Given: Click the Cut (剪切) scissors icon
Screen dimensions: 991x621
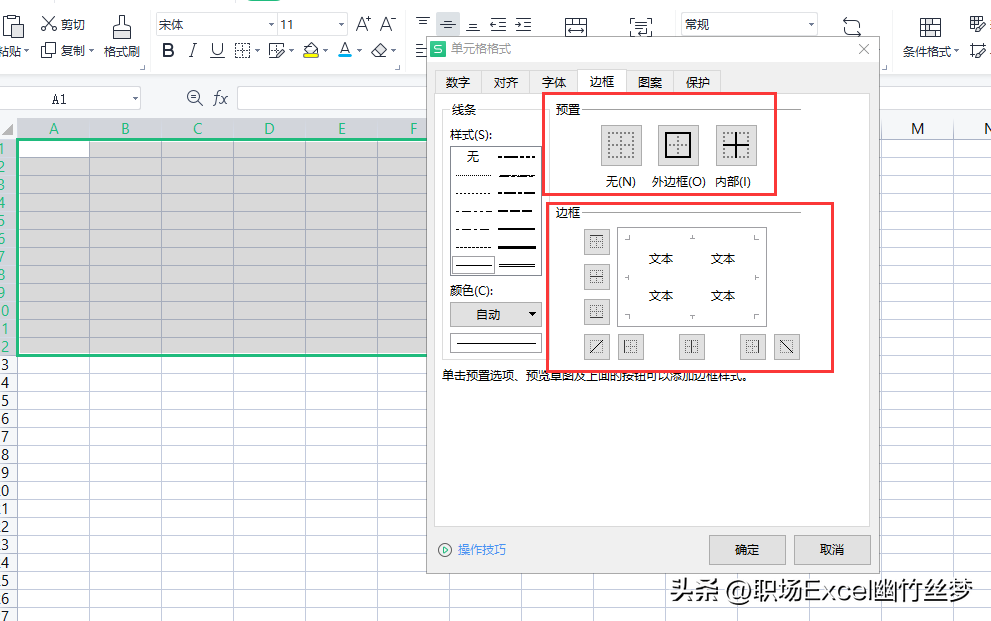Looking at the screenshot, I should tap(49, 24).
